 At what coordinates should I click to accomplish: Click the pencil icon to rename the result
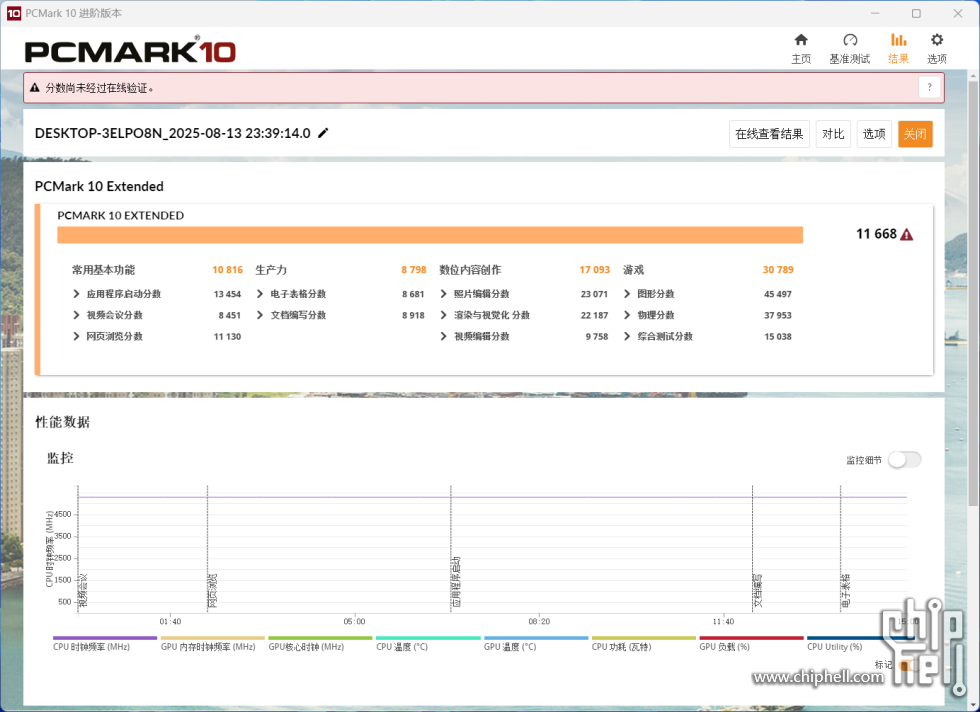[323, 133]
